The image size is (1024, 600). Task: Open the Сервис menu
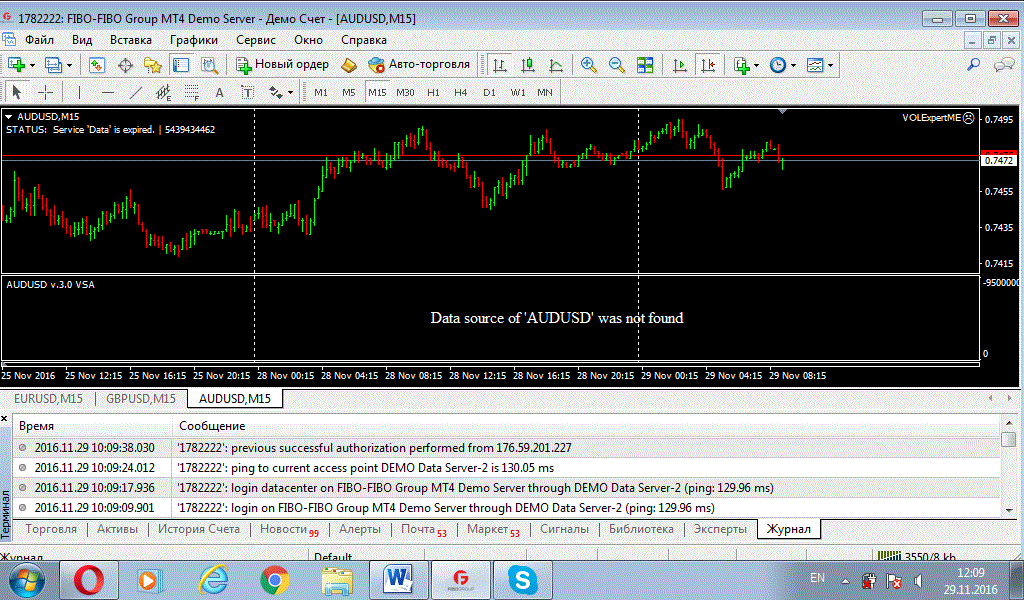pos(256,40)
